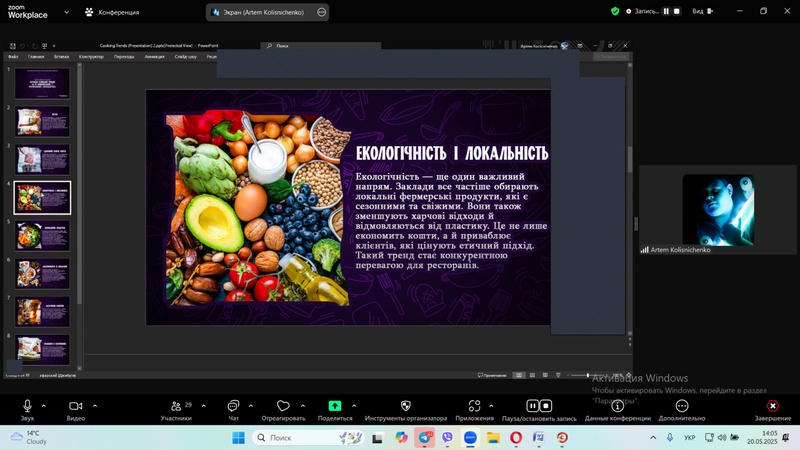Image resolution: width=800 pixels, height=450 pixels.
Task: Click the Отреагировать reactions heart icon
Action: point(283,406)
